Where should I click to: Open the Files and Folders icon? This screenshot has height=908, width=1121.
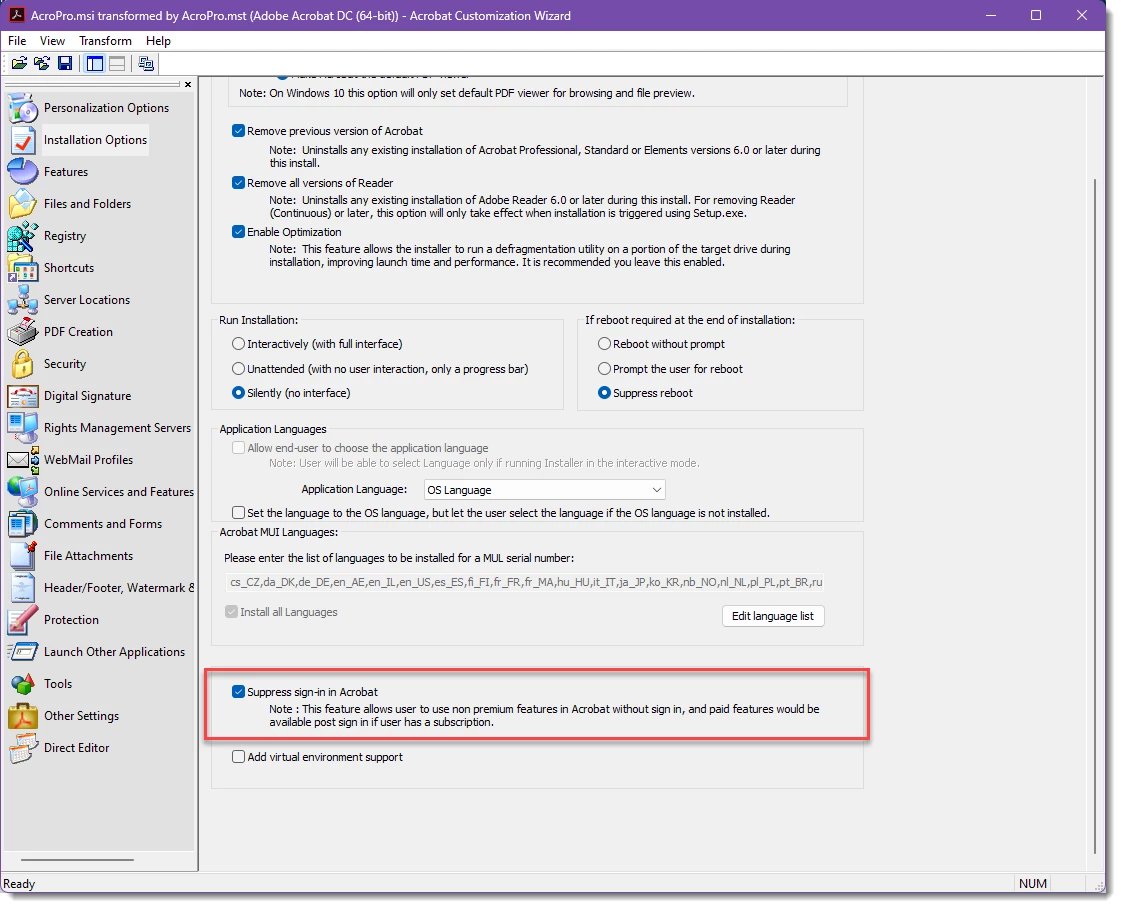23,204
